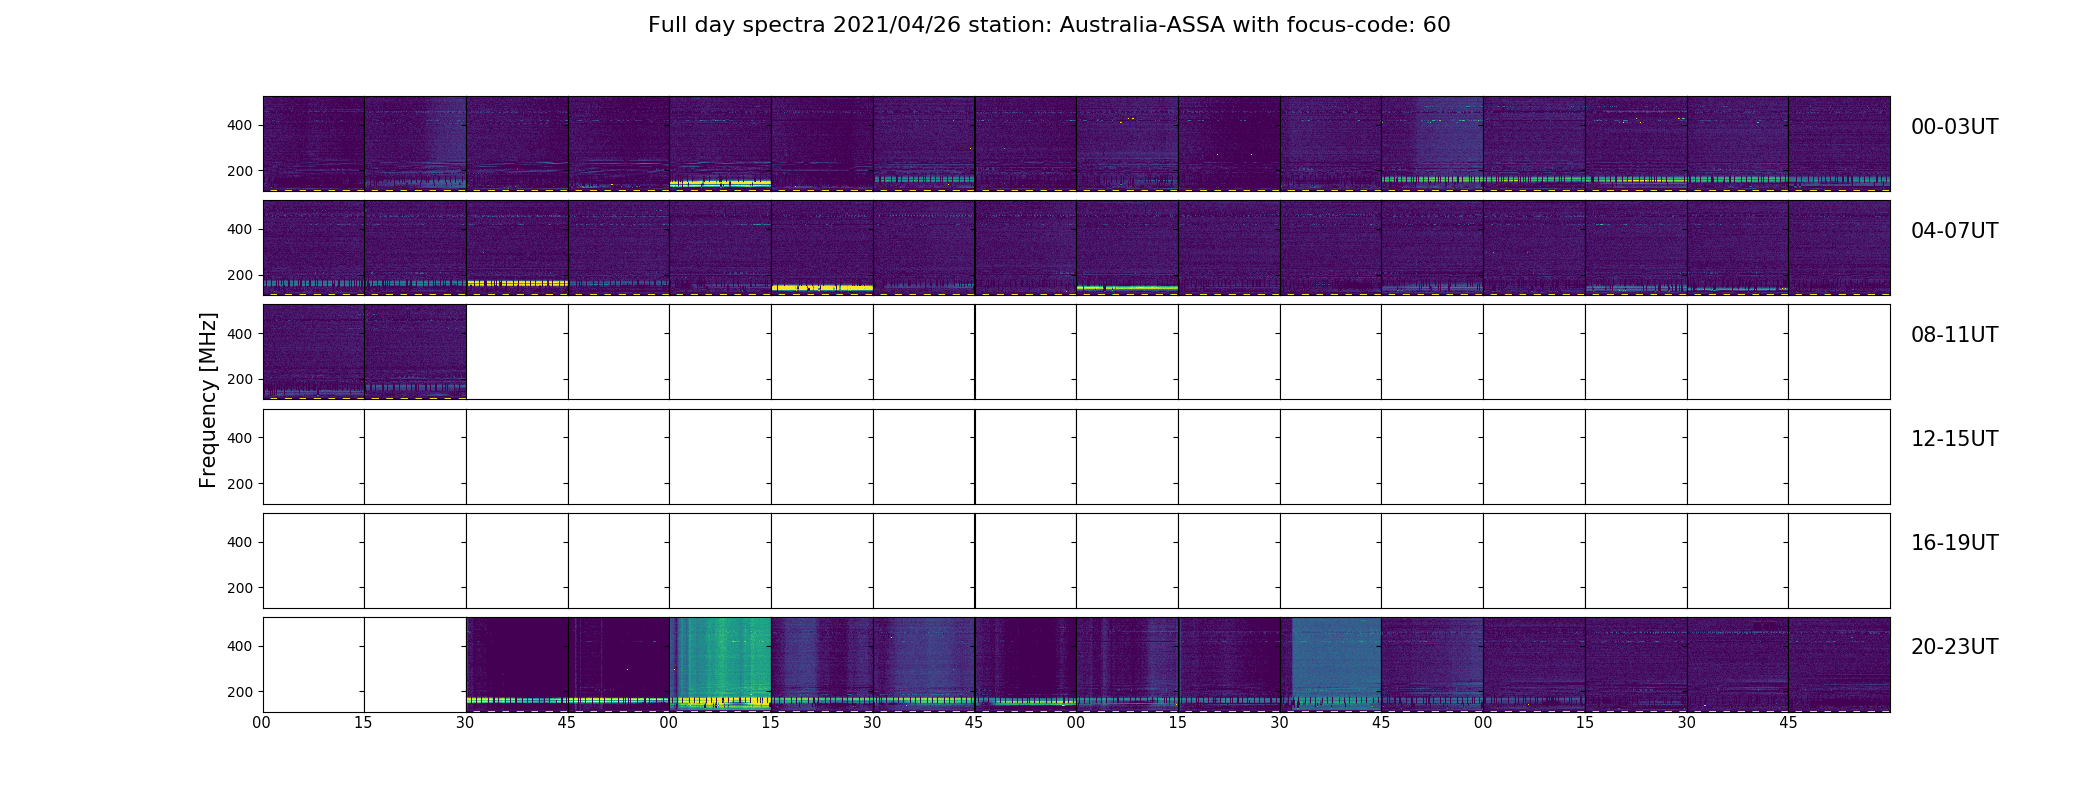Screen dimensions: 2100x800
Task: Select the '08-11UT' row label
Action: [1954, 335]
